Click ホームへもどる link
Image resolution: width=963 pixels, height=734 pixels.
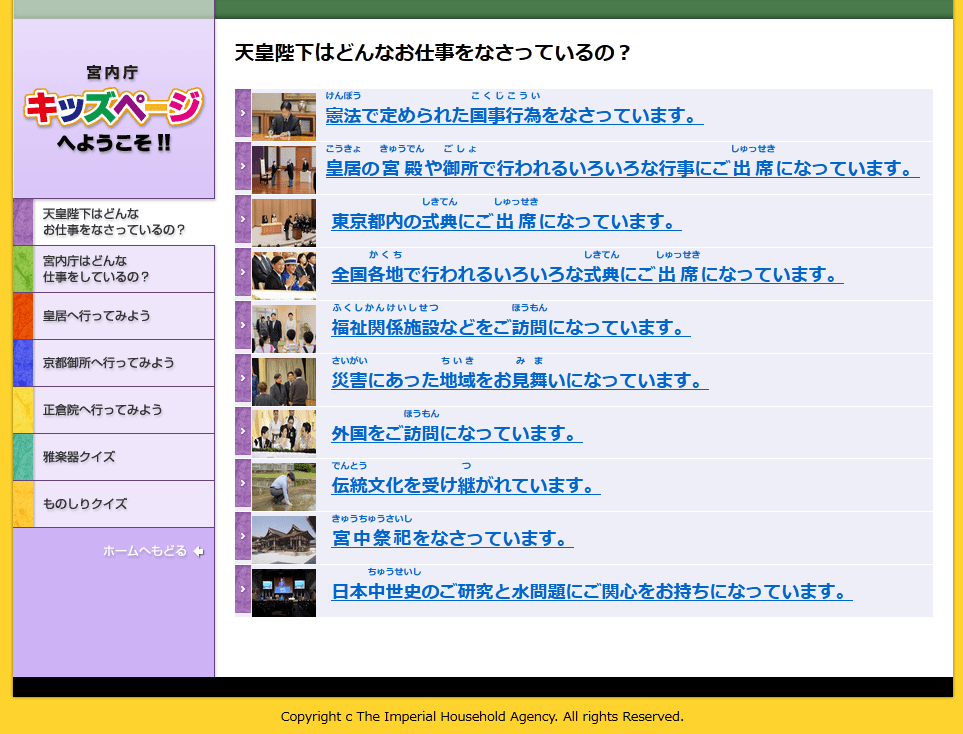pyautogui.click(x=144, y=551)
